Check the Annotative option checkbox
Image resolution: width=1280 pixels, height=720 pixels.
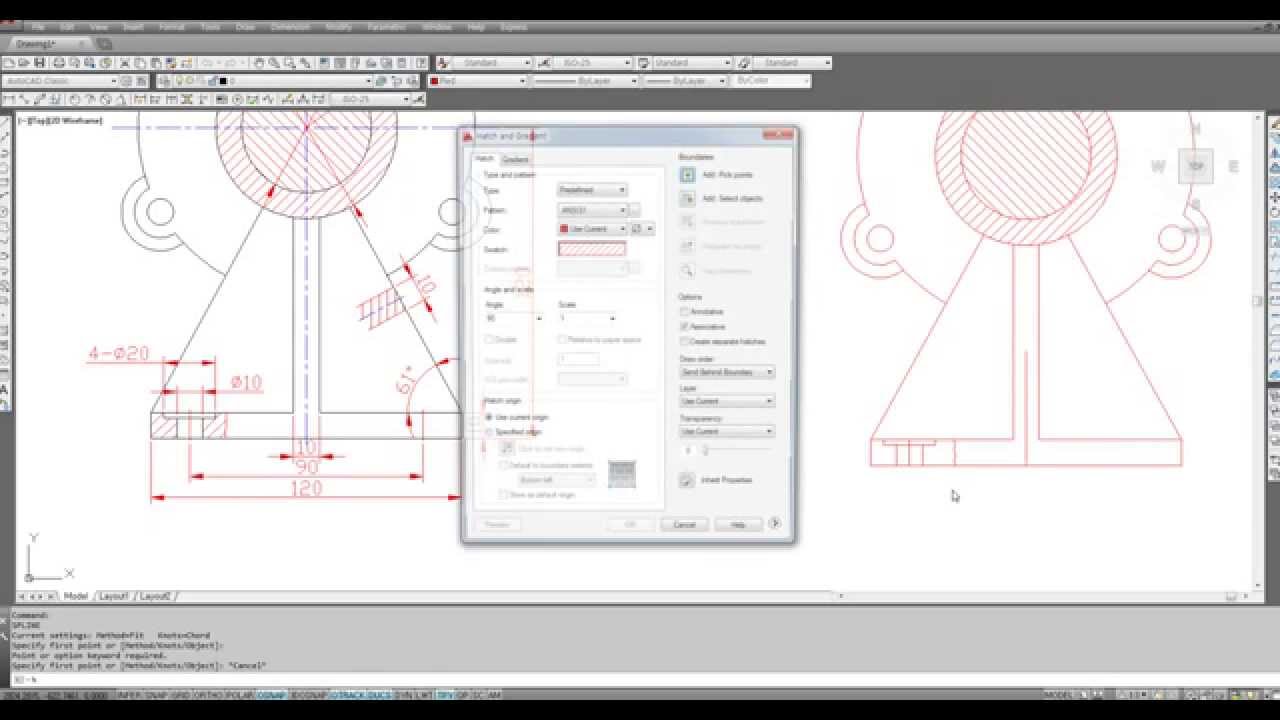pyautogui.click(x=685, y=312)
